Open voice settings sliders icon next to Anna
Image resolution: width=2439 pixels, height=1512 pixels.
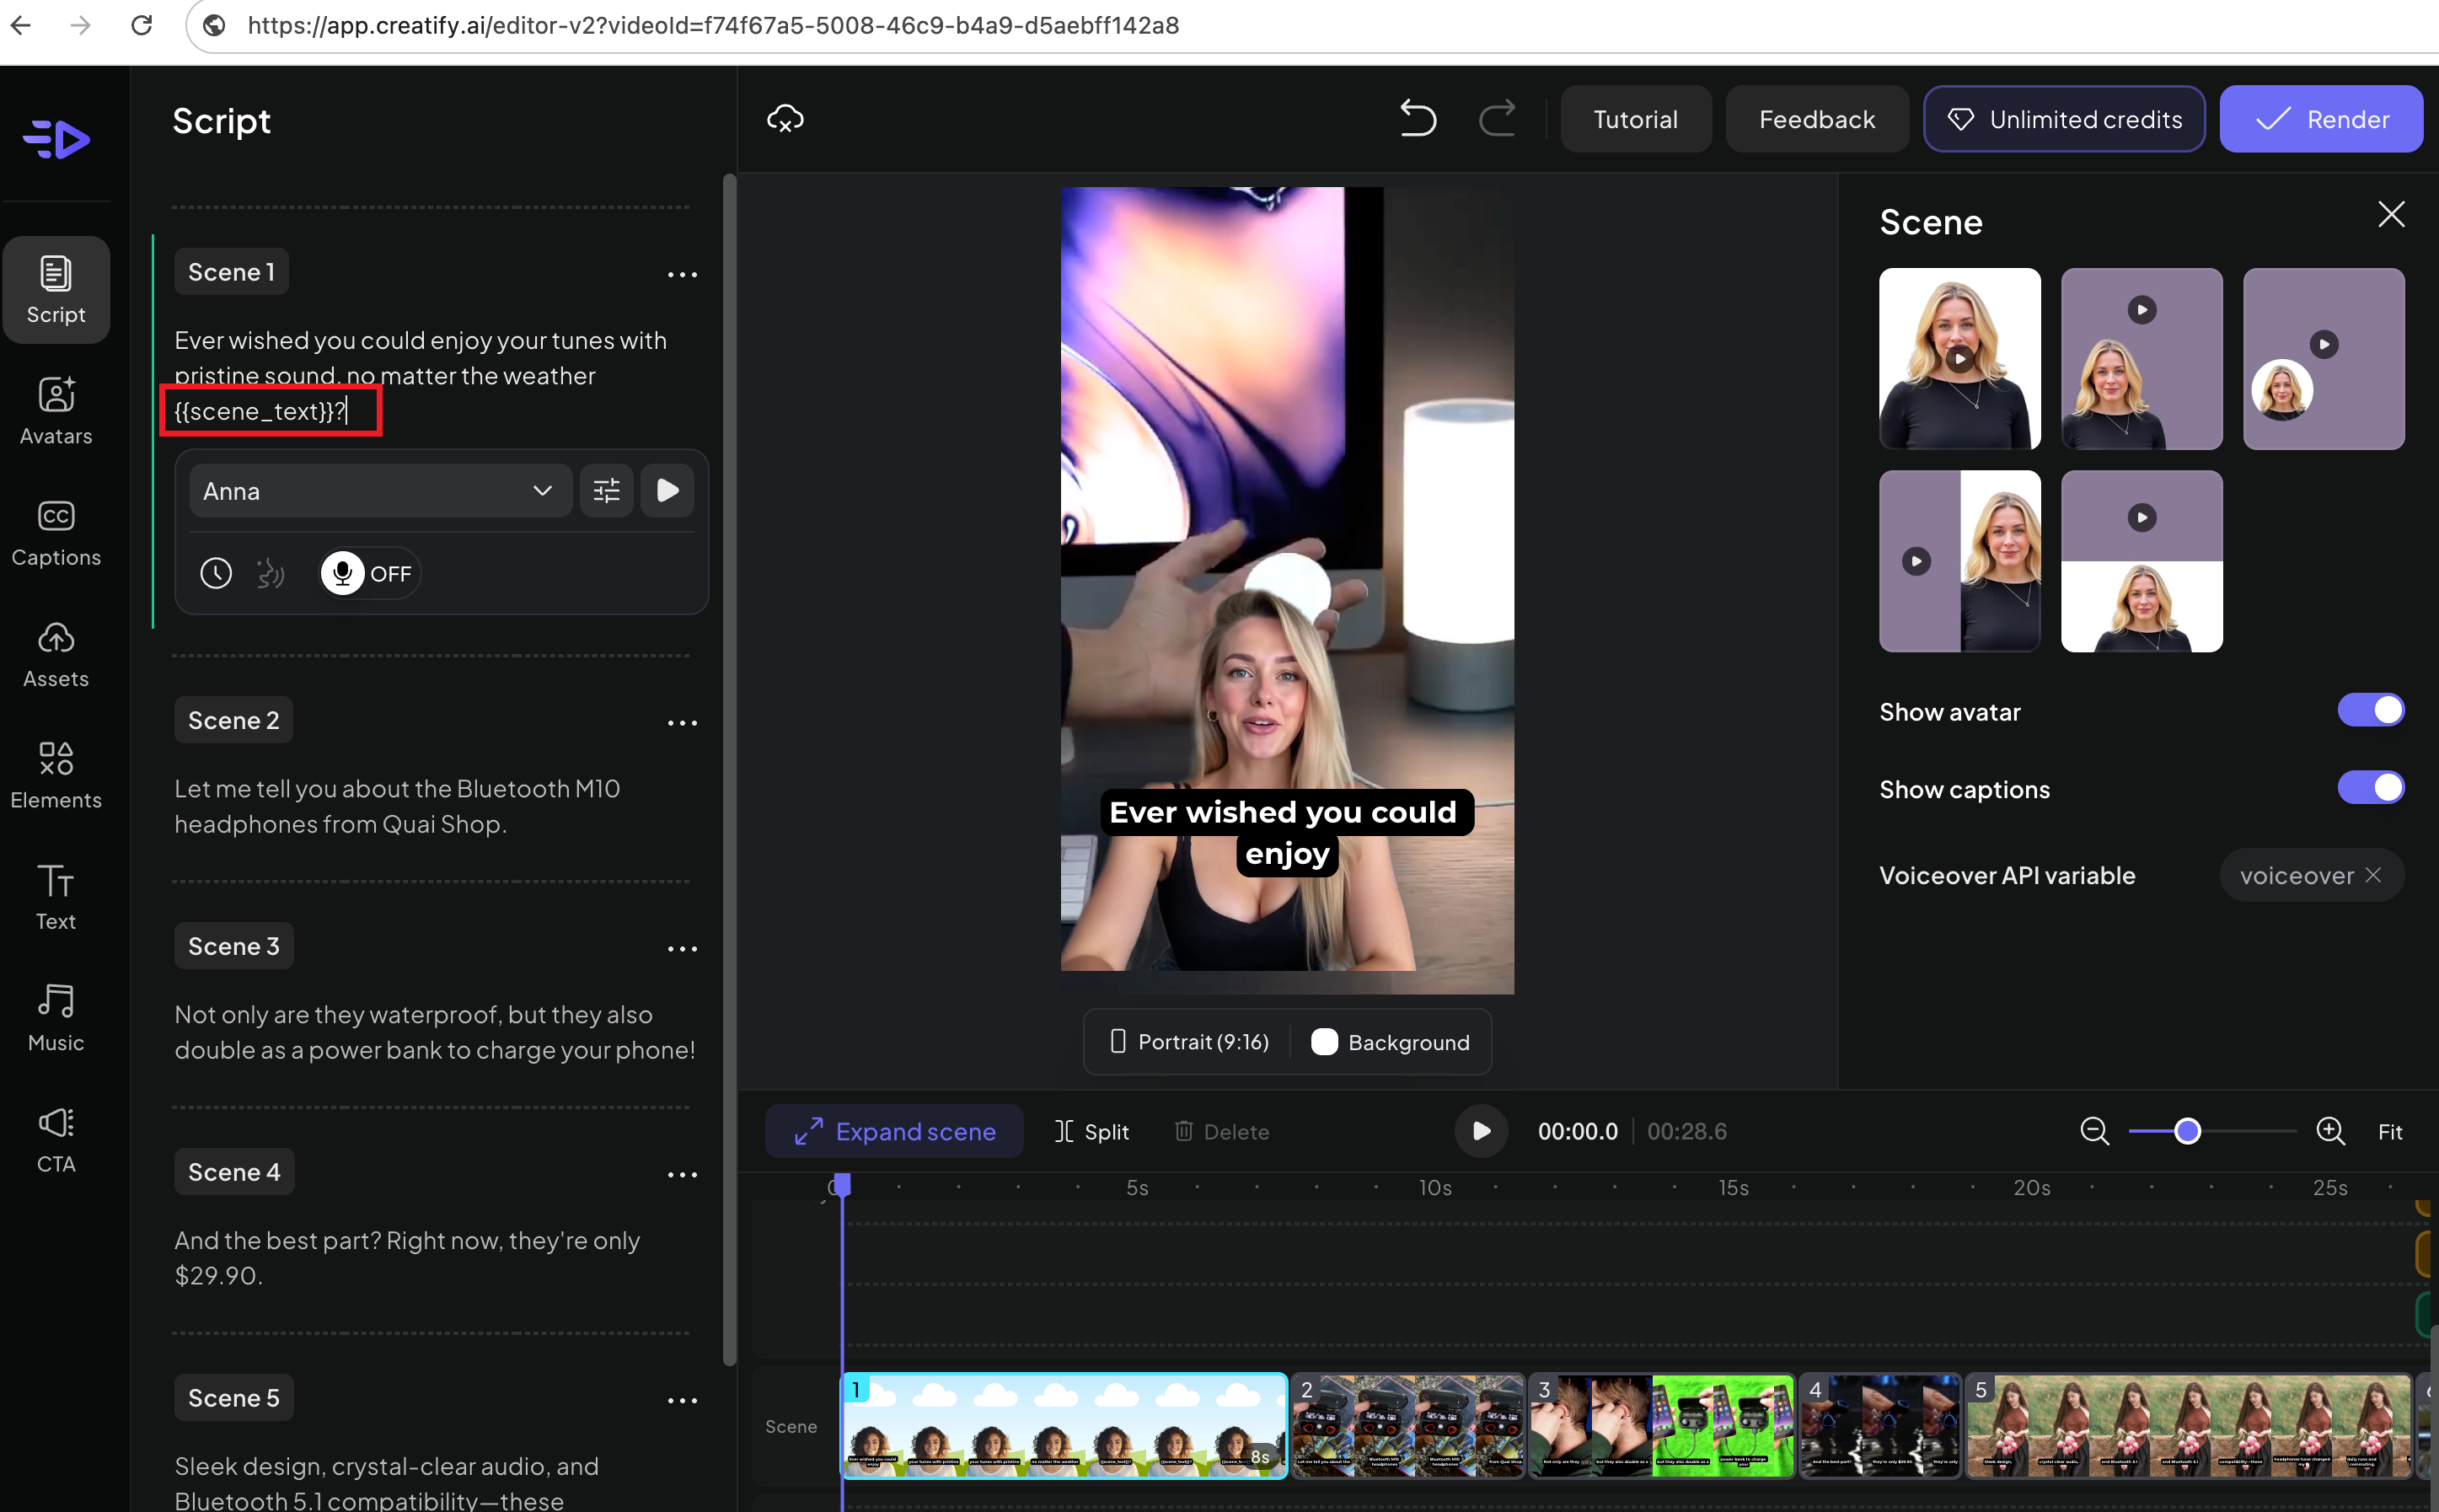click(606, 490)
